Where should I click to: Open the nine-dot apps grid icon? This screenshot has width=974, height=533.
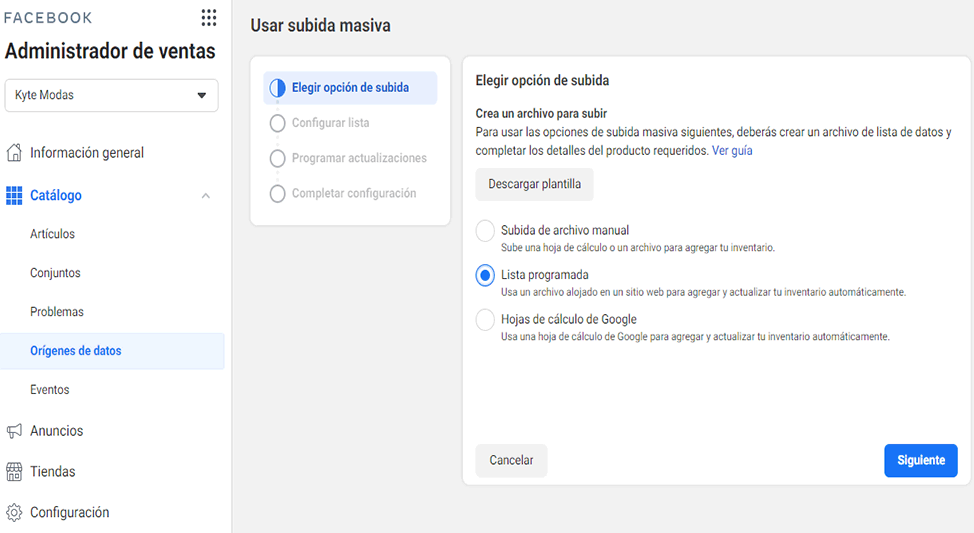click(209, 17)
